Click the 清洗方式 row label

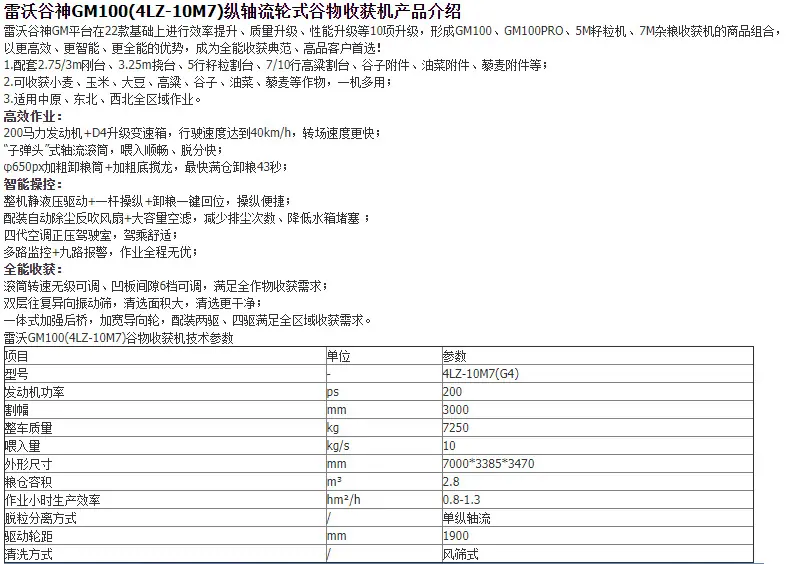click(x=29, y=554)
